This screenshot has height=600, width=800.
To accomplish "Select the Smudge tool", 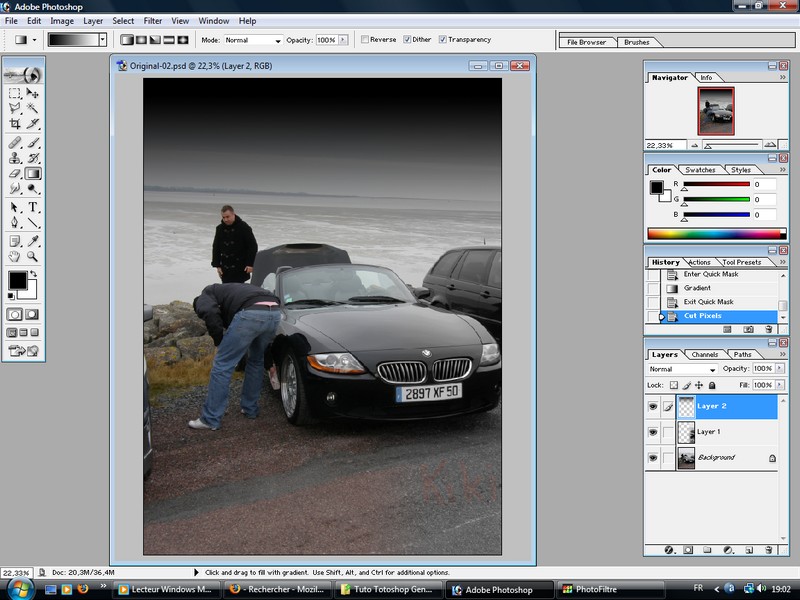I will pyautogui.click(x=15, y=189).
